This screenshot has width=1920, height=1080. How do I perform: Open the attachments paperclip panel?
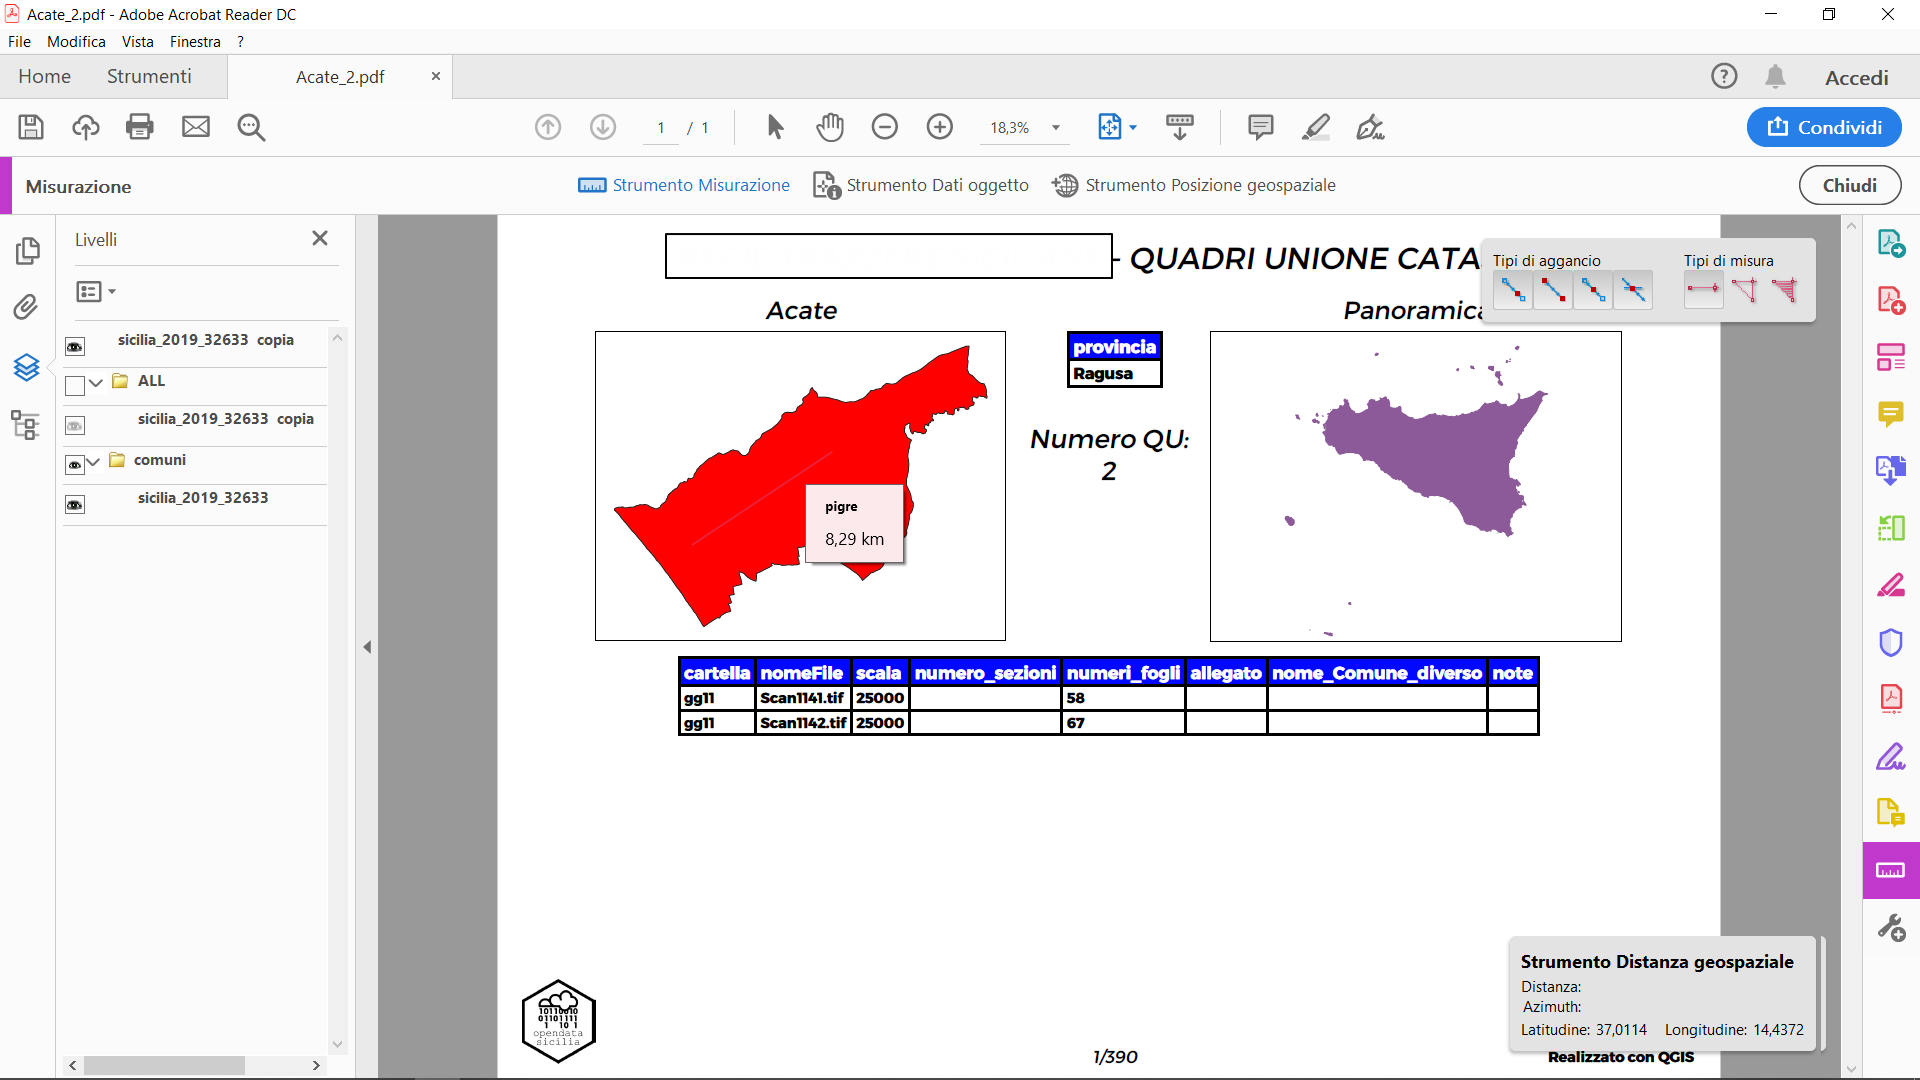pyautogui.click(x=27, y=307)
